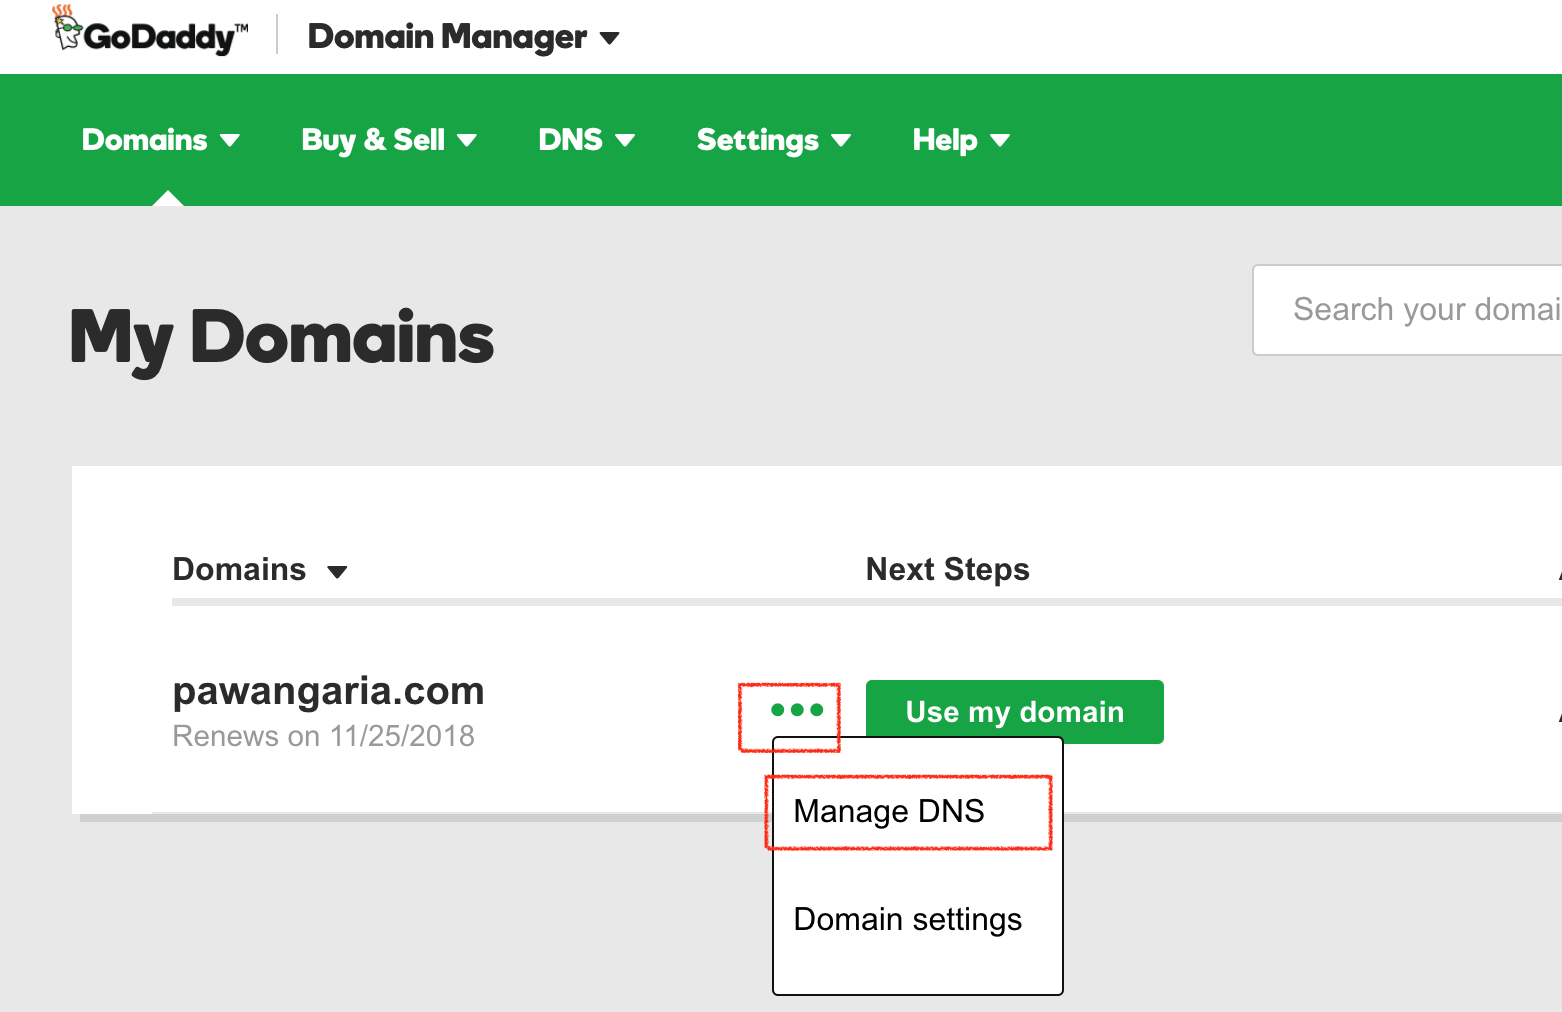Open the DNS menu in navigation bar
The height and width of the screenshot is (1012, 1562).
587,140
